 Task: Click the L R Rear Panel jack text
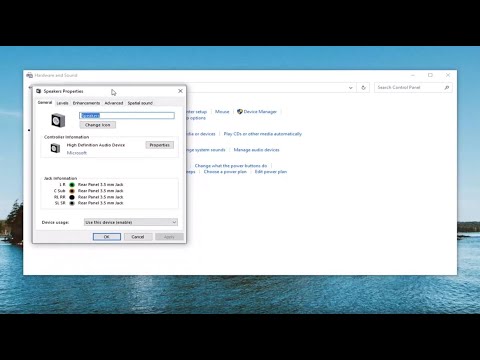101,185
